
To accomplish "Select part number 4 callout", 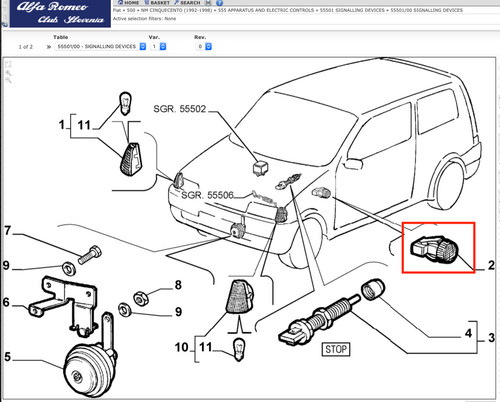I will coord(469,333).
